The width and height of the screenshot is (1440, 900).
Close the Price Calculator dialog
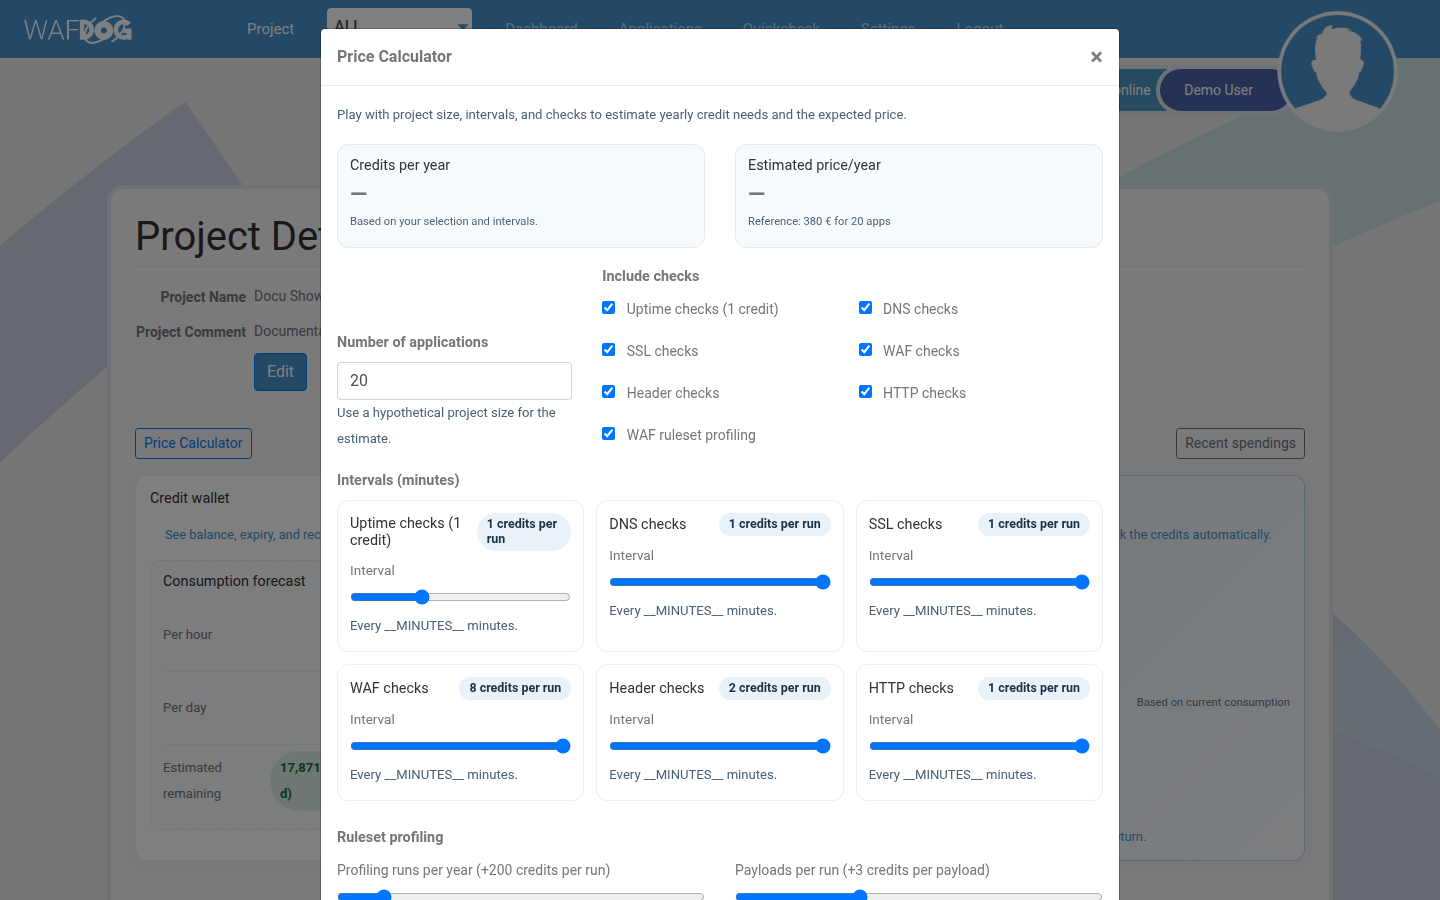1096,57
